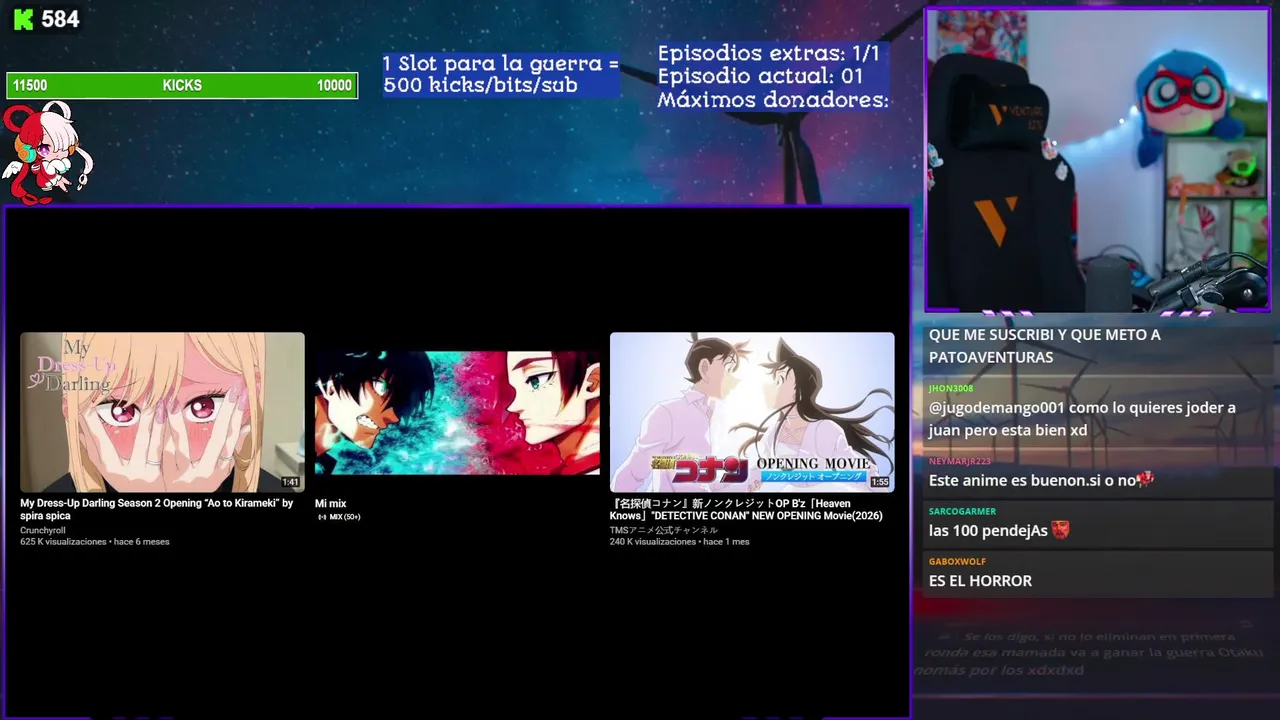Click the emote after 'Este anime es buenon'

coord(1145,480)
